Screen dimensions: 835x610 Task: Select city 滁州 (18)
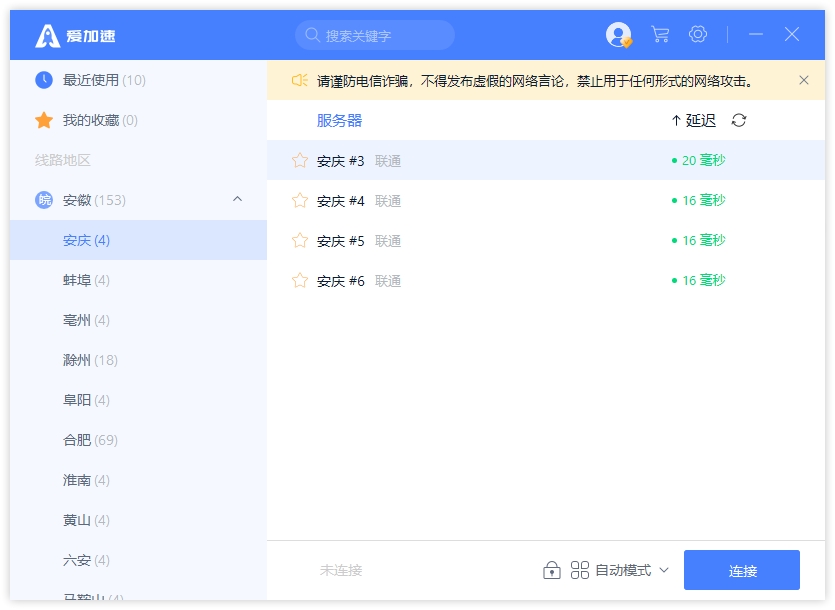138,360
